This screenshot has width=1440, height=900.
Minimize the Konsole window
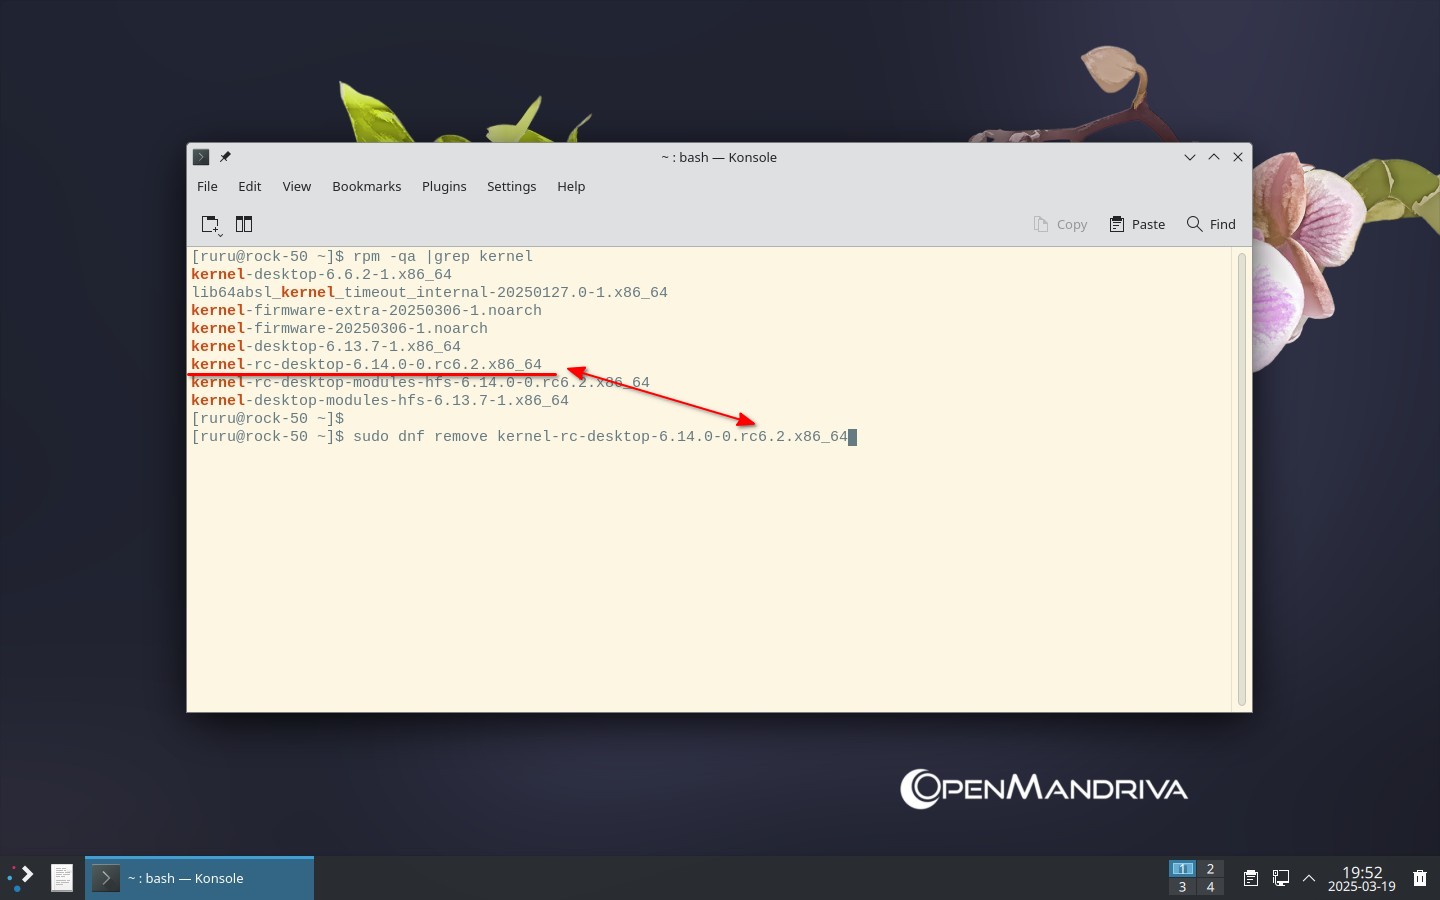coord(1190,157)
